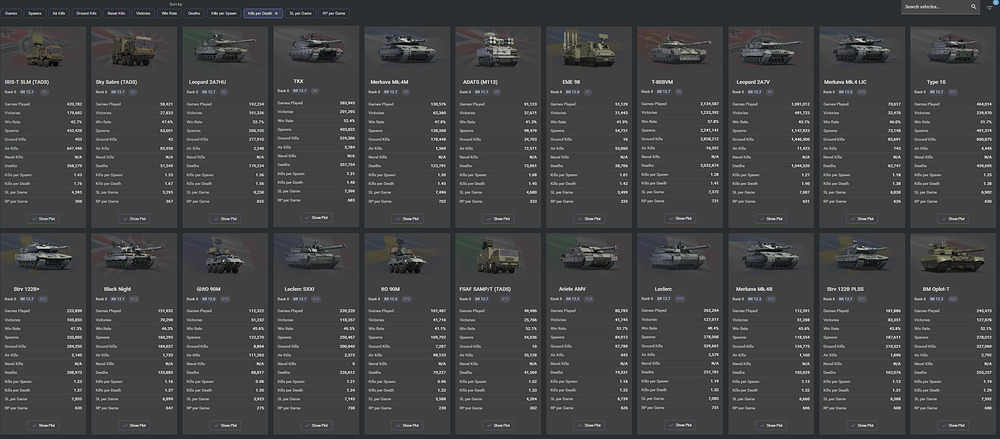Viewport: 1000px width, 439px height.
Task: Select the Strv 122B+ tank image
Action: [x=43, y=258]
